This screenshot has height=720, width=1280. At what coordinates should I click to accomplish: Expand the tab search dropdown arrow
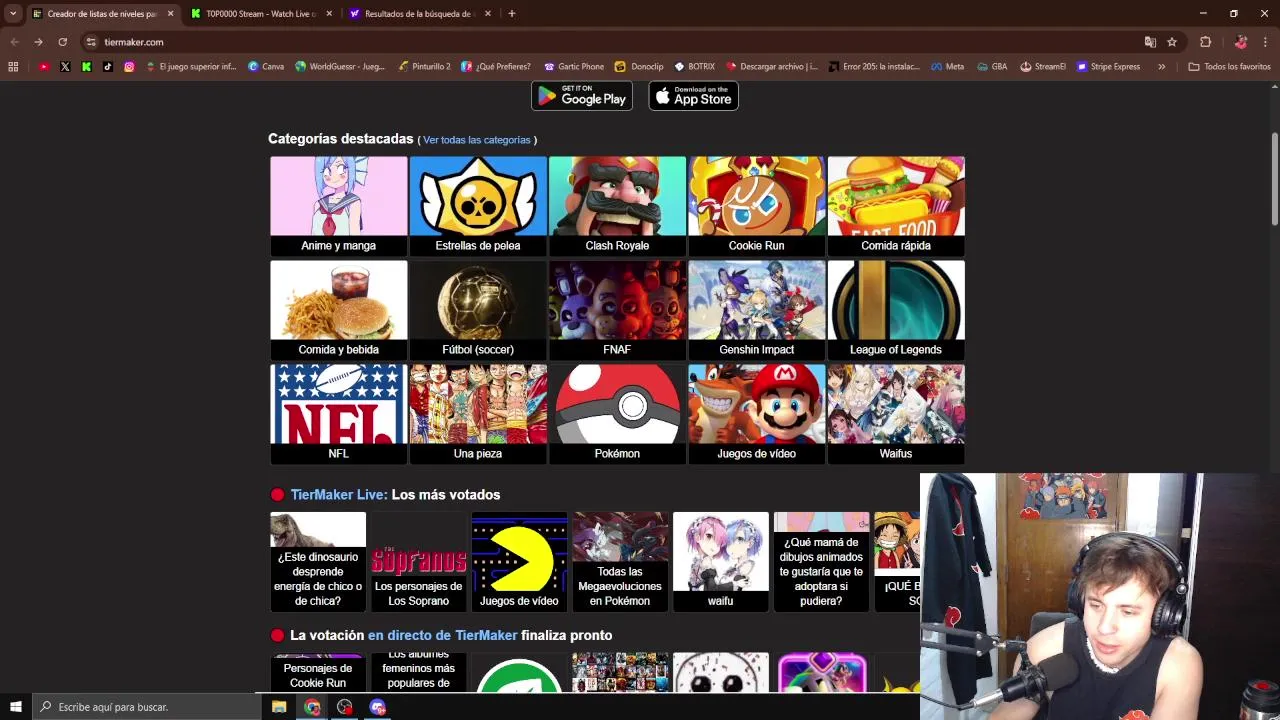click(13, 14)
